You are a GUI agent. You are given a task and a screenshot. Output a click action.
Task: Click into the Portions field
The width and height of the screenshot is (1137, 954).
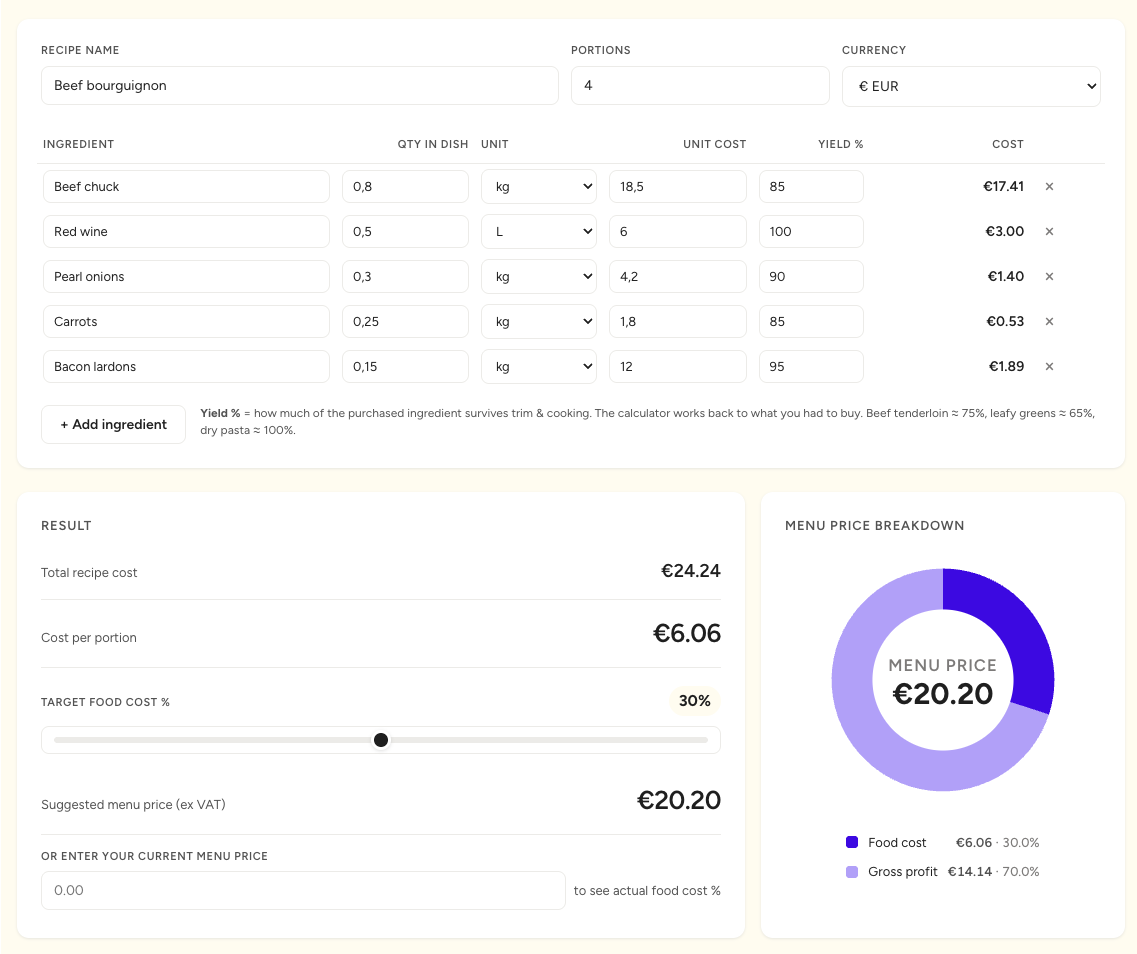(x=700, y=86)
